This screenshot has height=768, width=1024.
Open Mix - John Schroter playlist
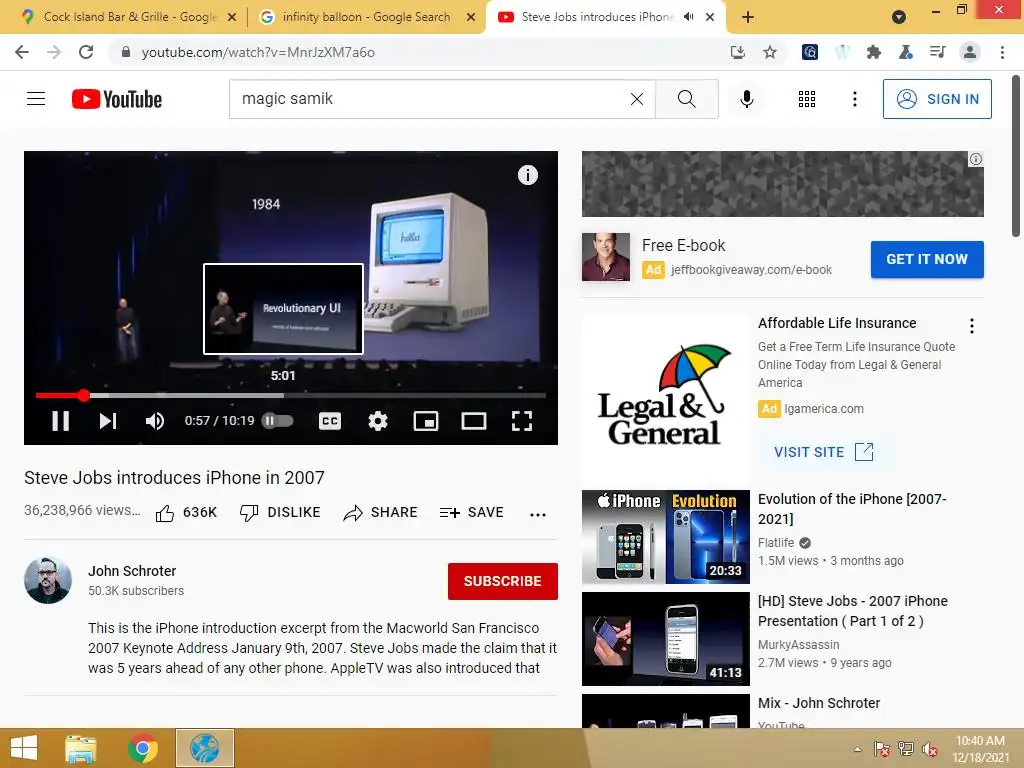tap(818, 703)
